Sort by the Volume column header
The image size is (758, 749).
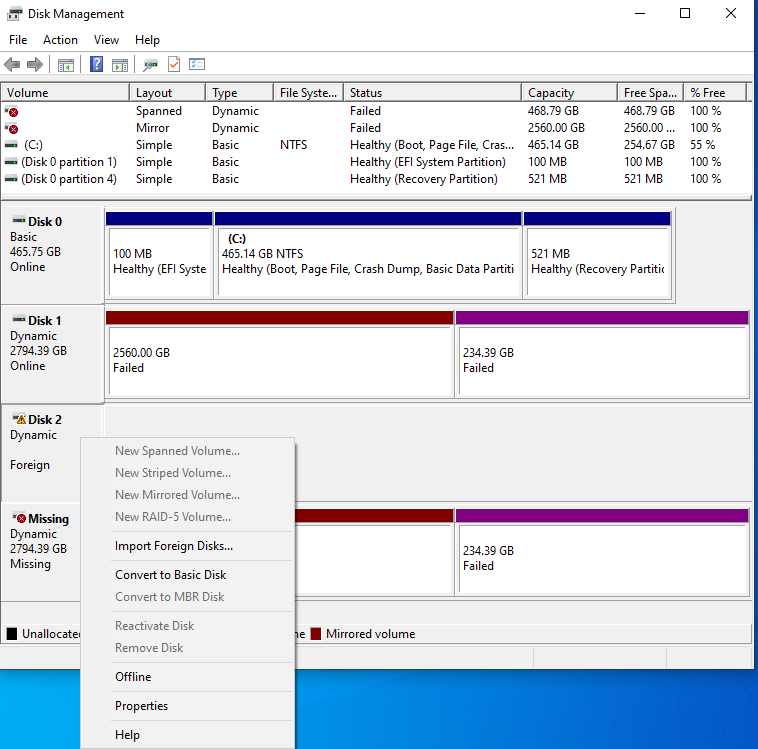click(x=65, y=92)
